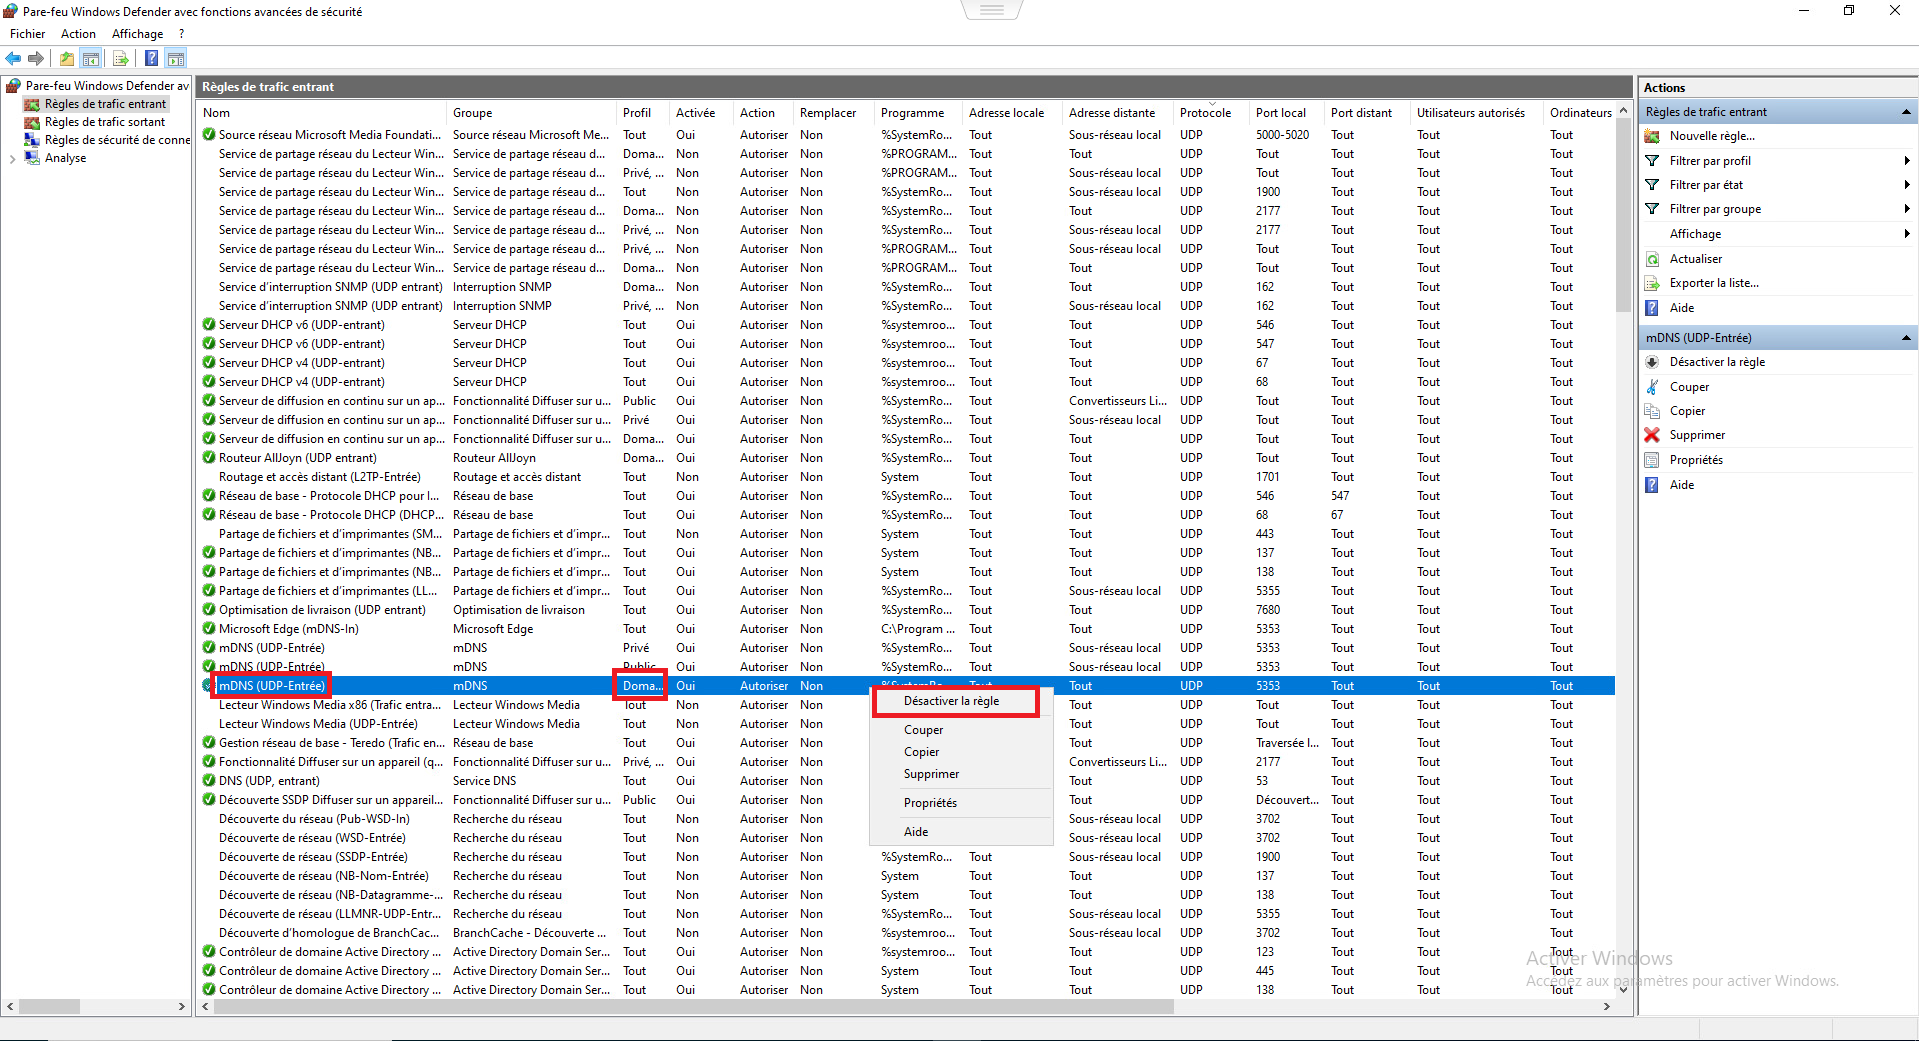
Task: Click the Up one level folder icon
Action: click(66, 59)
